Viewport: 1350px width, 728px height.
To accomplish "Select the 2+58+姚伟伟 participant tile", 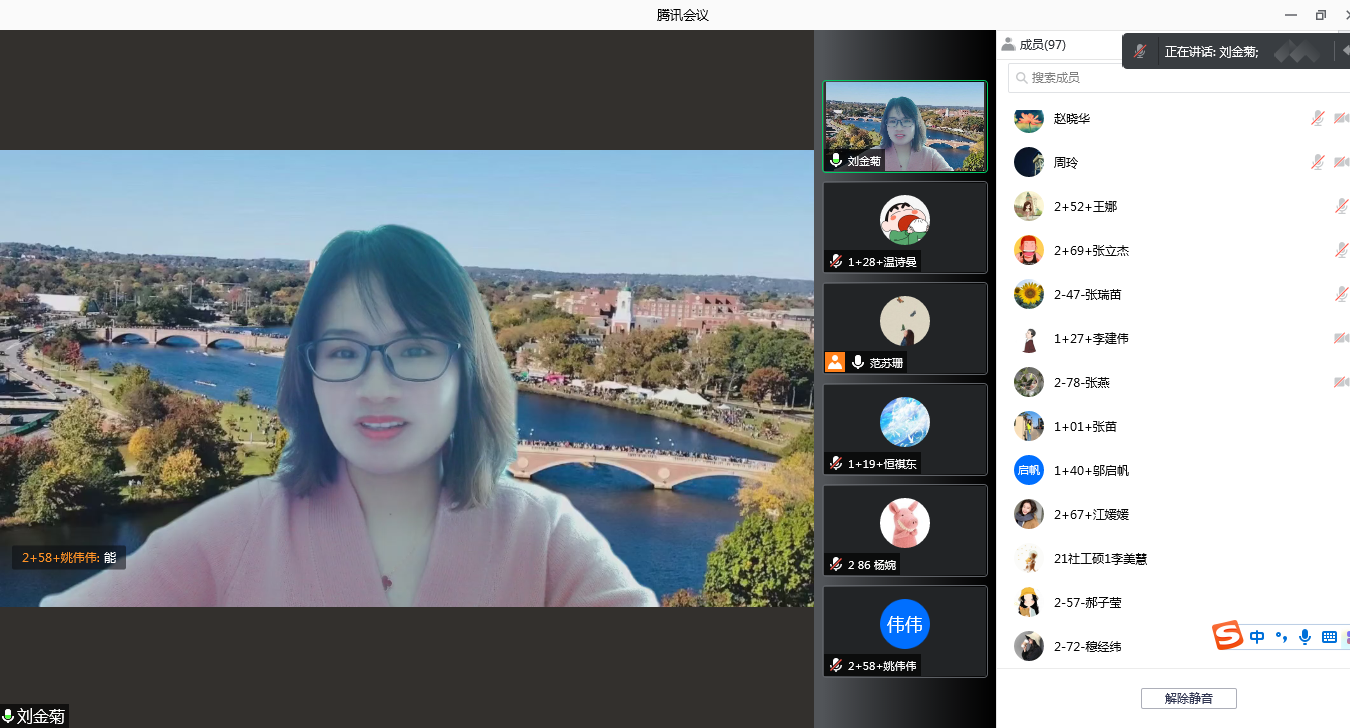I will [904, 631].
